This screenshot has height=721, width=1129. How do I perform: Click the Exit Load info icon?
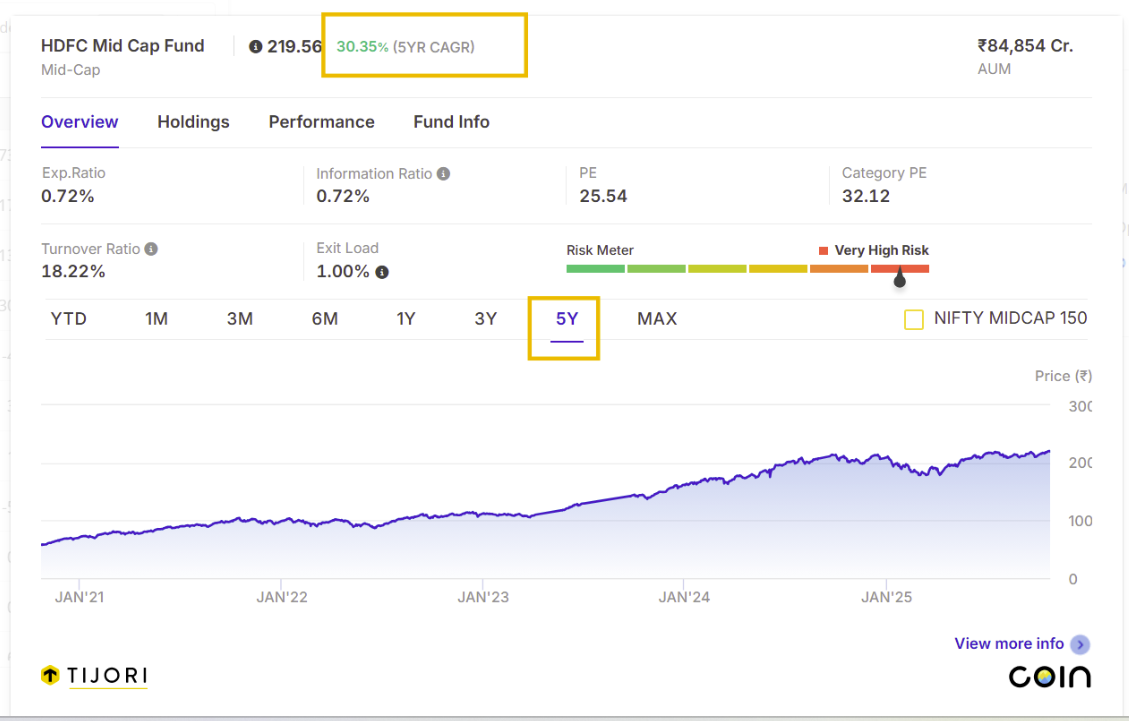tap(382, 272)
